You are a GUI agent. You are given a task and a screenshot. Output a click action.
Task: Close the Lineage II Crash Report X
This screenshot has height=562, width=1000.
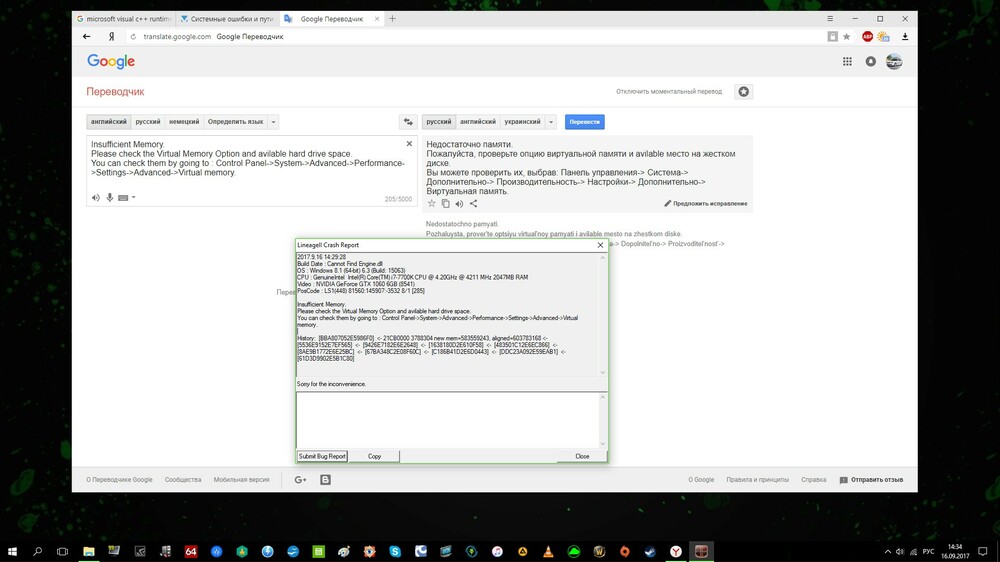click(x=600, y=245)
